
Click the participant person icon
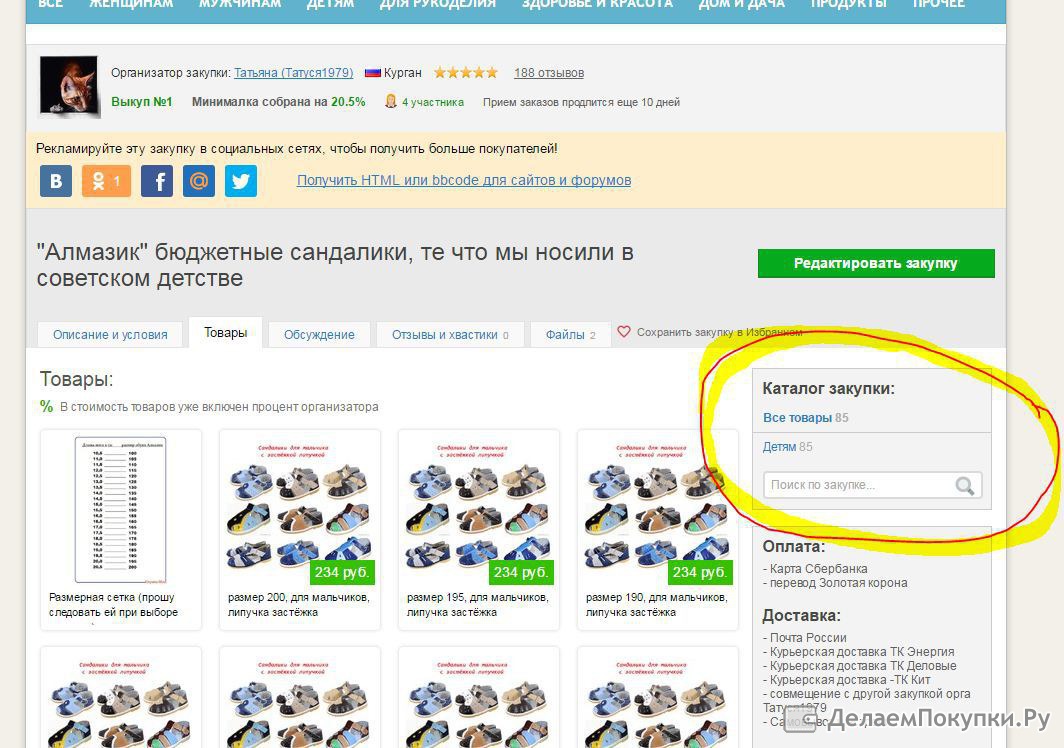tap(390, 102)
